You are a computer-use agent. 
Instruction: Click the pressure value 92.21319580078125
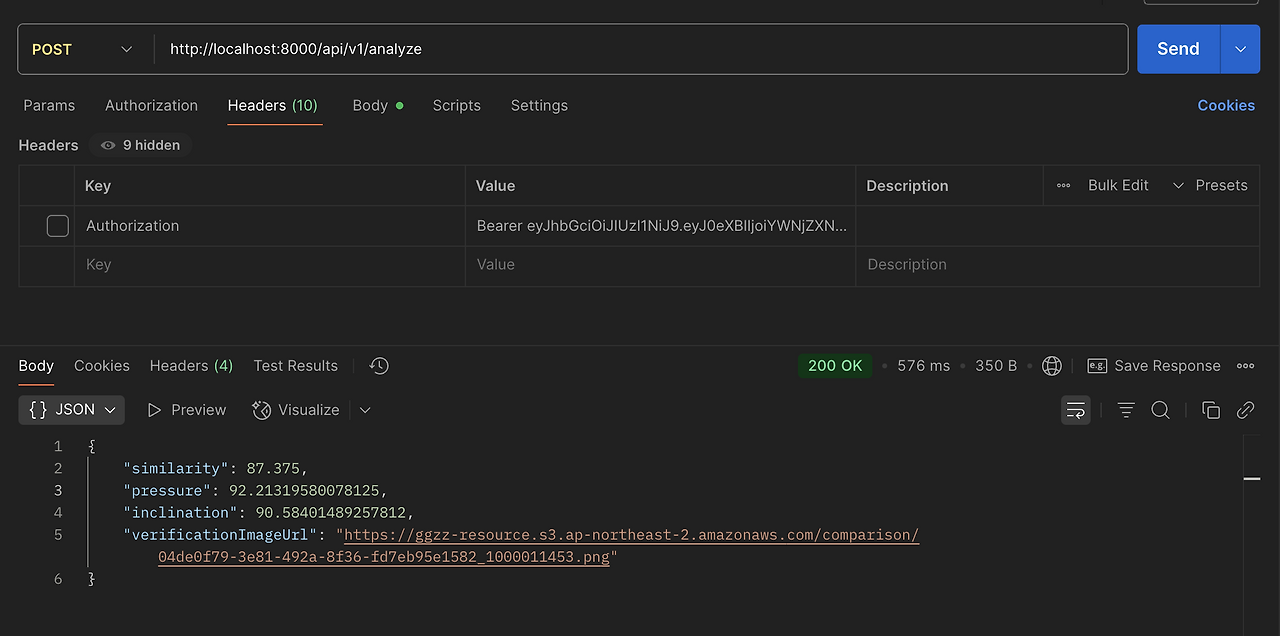tap(303, 491)
